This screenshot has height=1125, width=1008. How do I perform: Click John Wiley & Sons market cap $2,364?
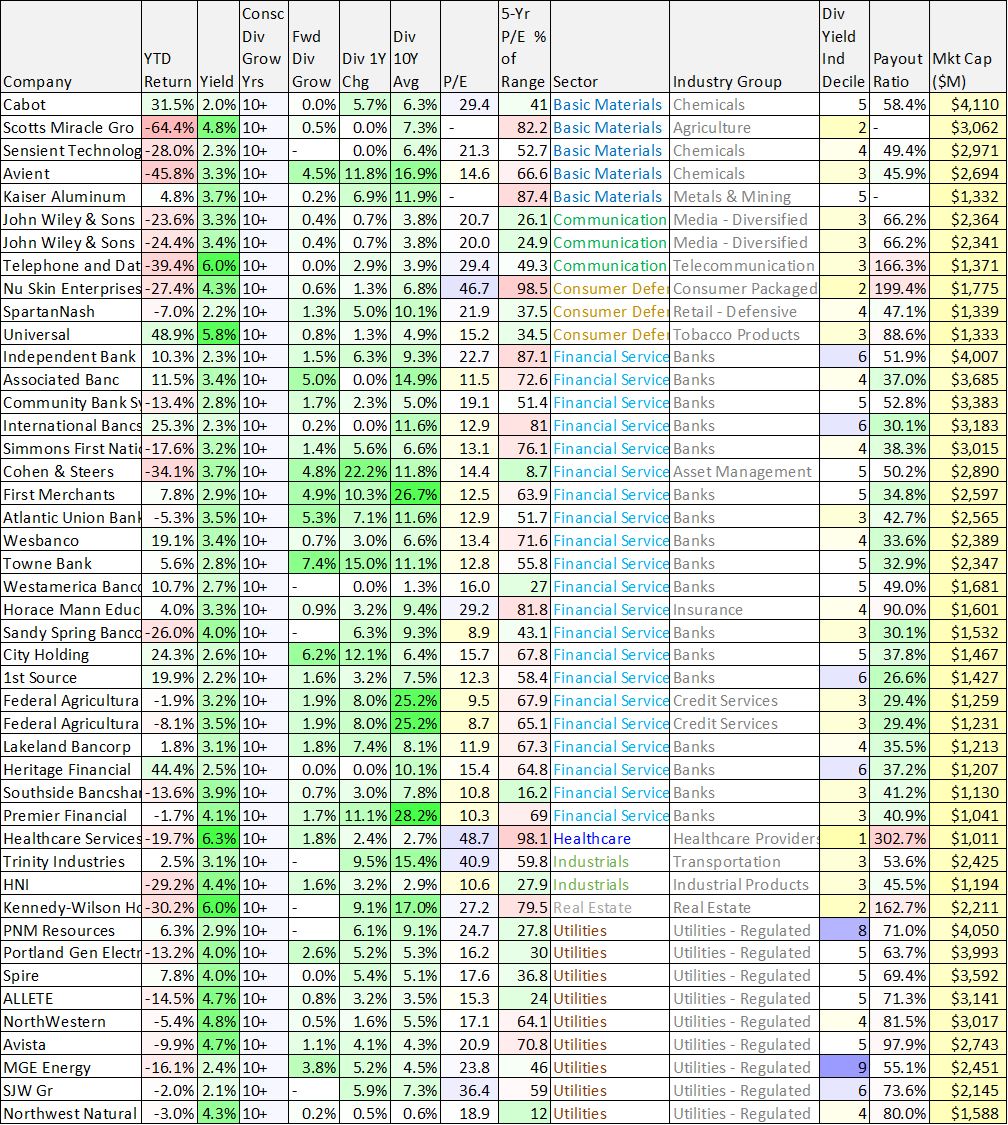click(x=968, y=220)
